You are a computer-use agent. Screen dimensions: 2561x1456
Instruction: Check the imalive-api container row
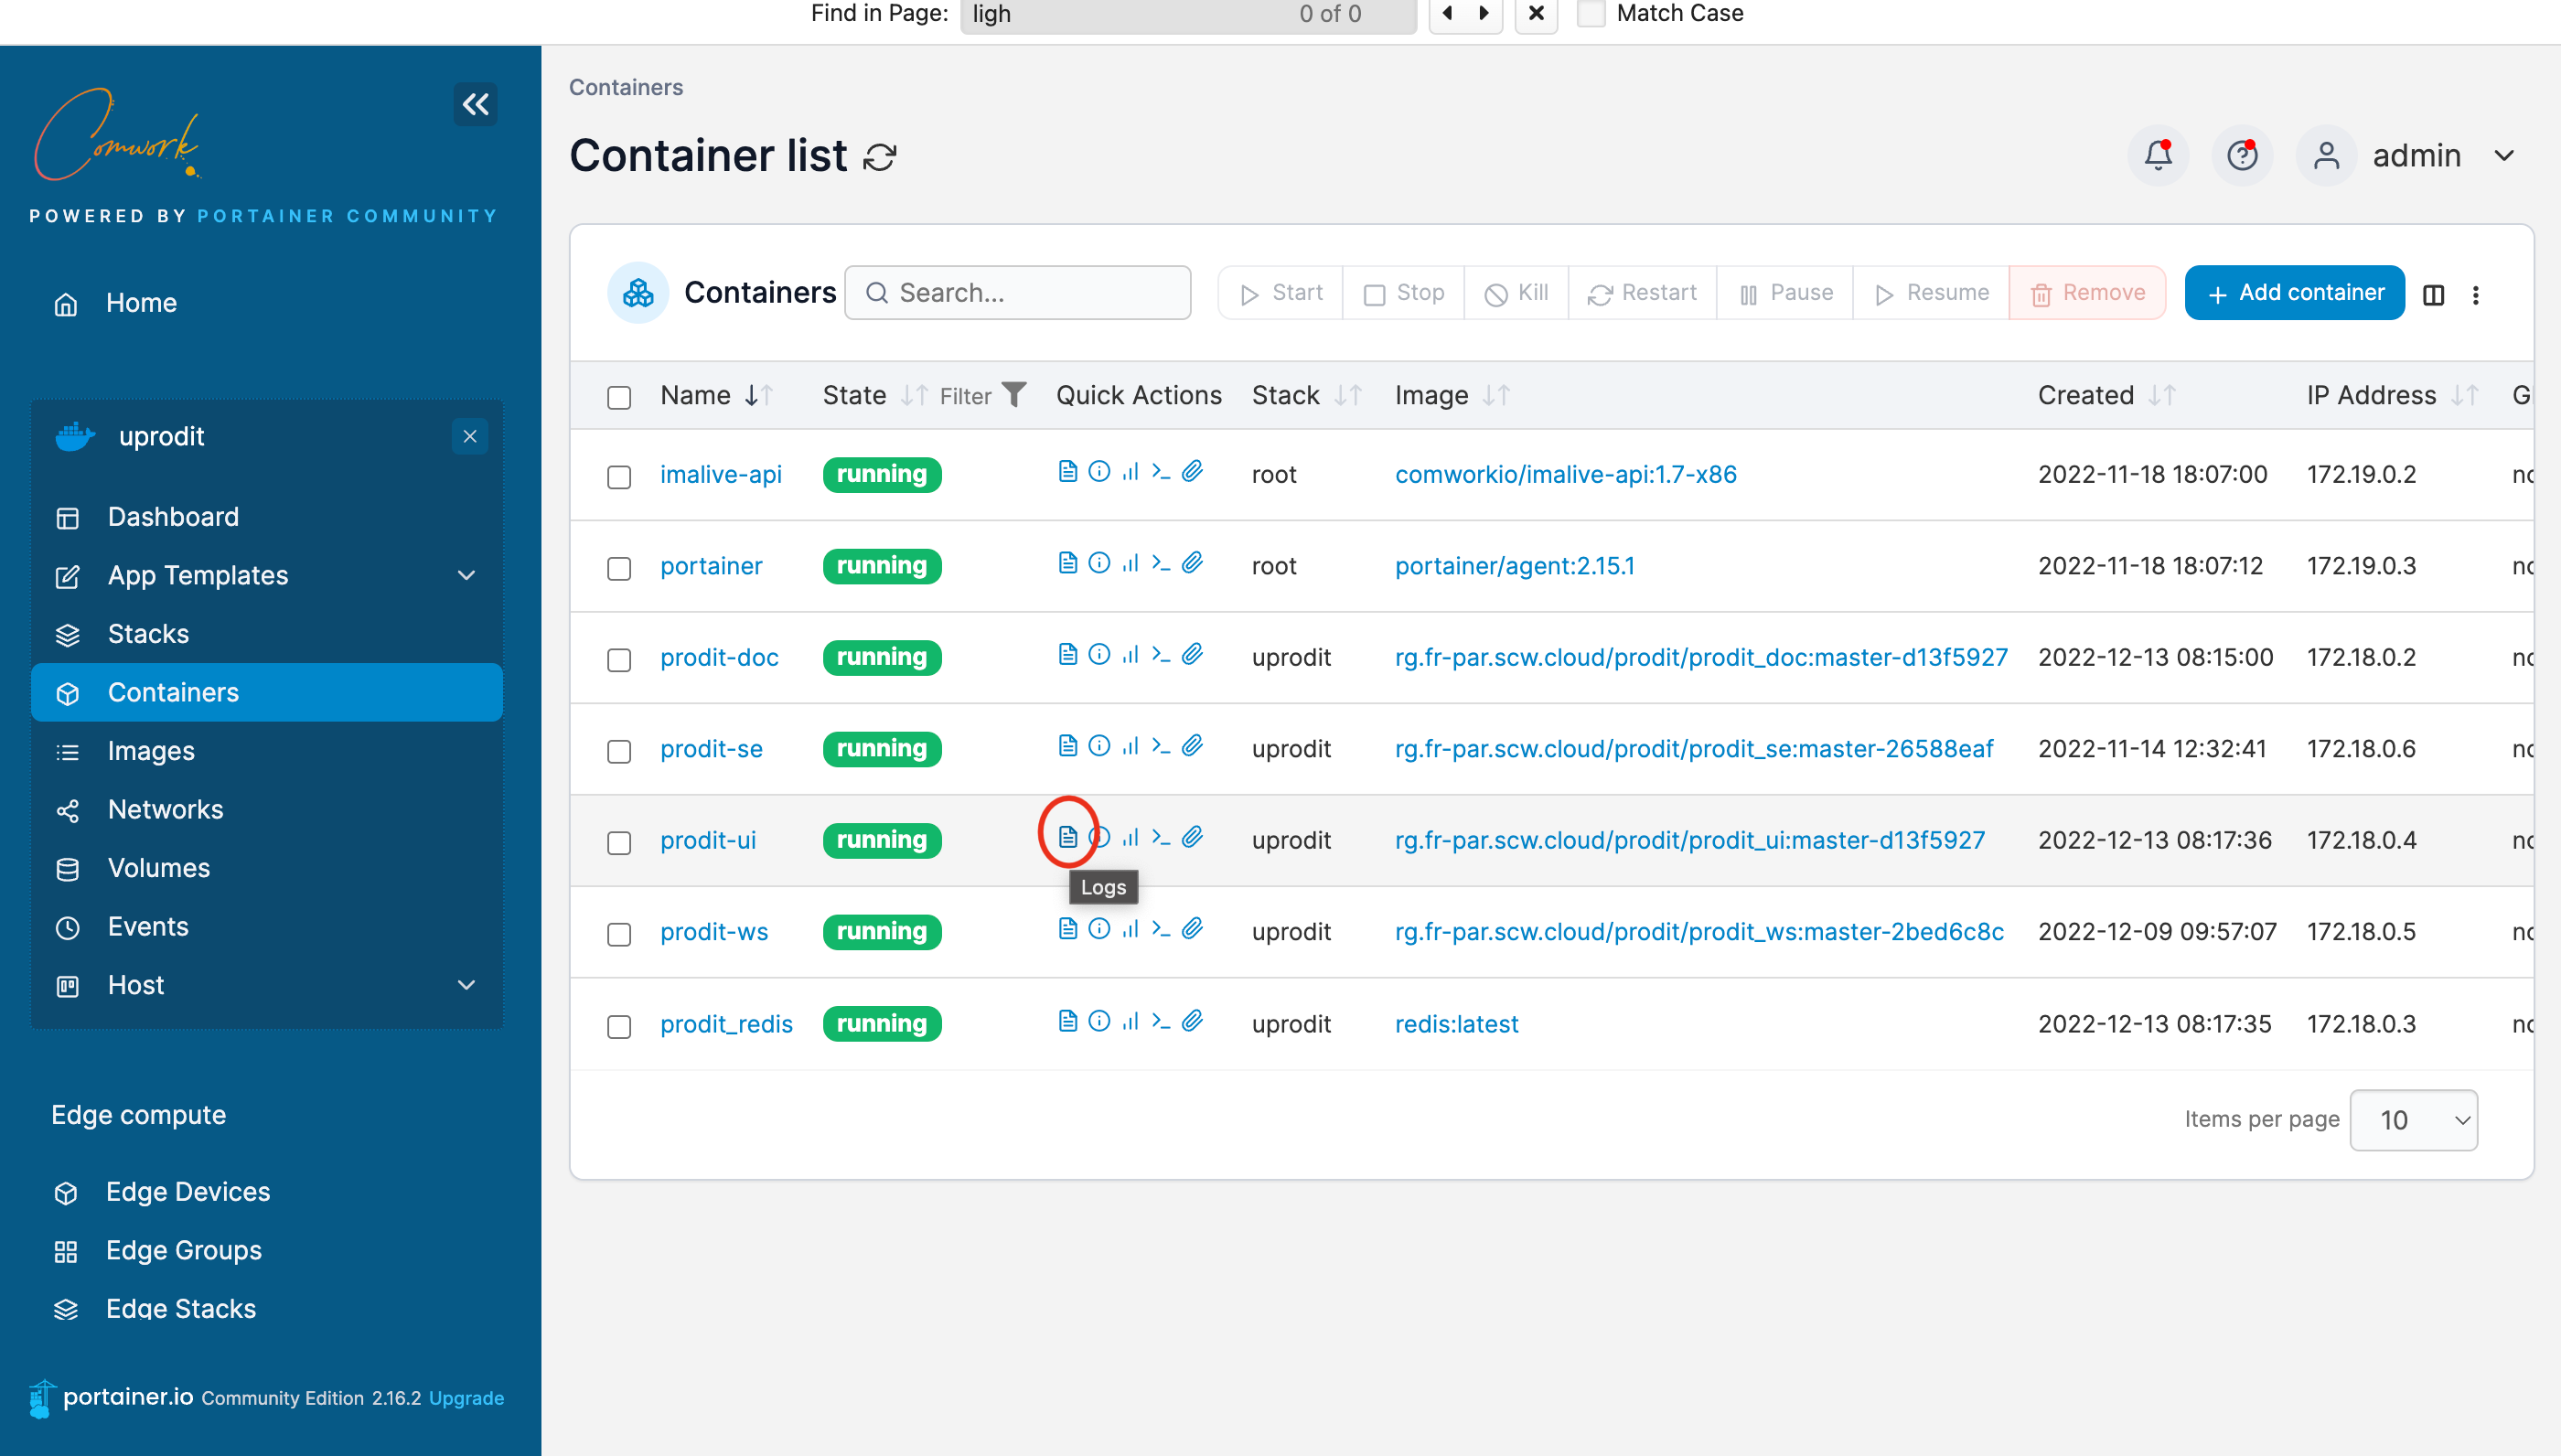click(619, 477)
